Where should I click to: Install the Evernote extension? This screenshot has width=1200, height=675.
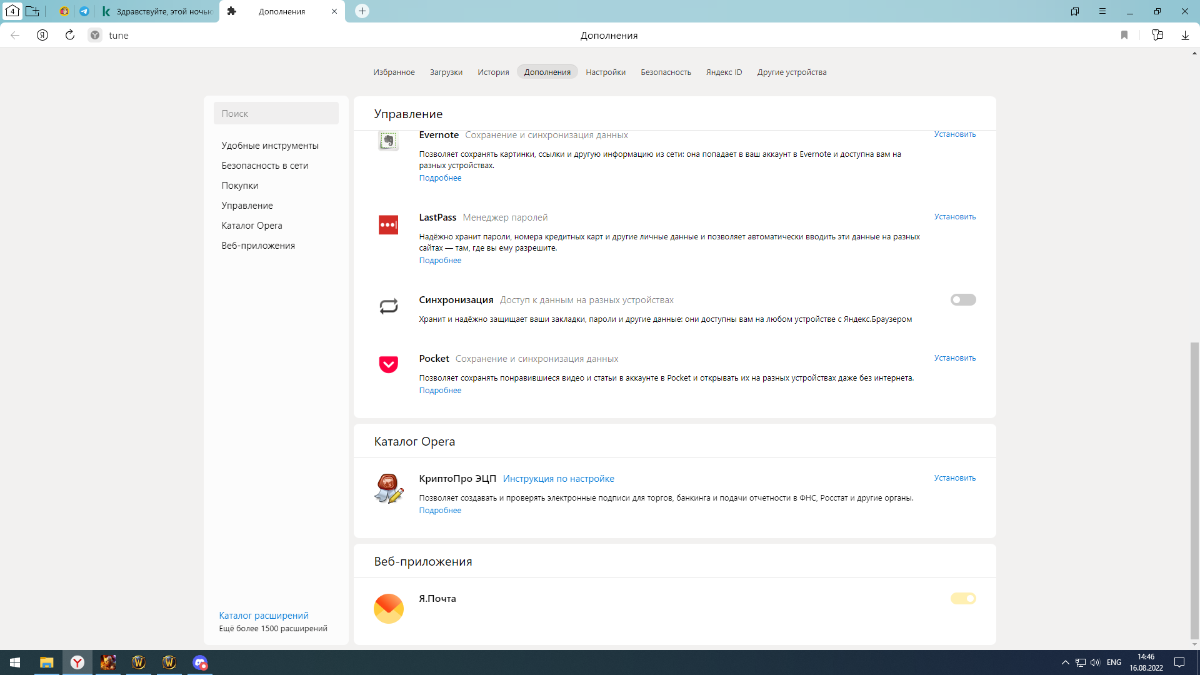coord(955,133)
